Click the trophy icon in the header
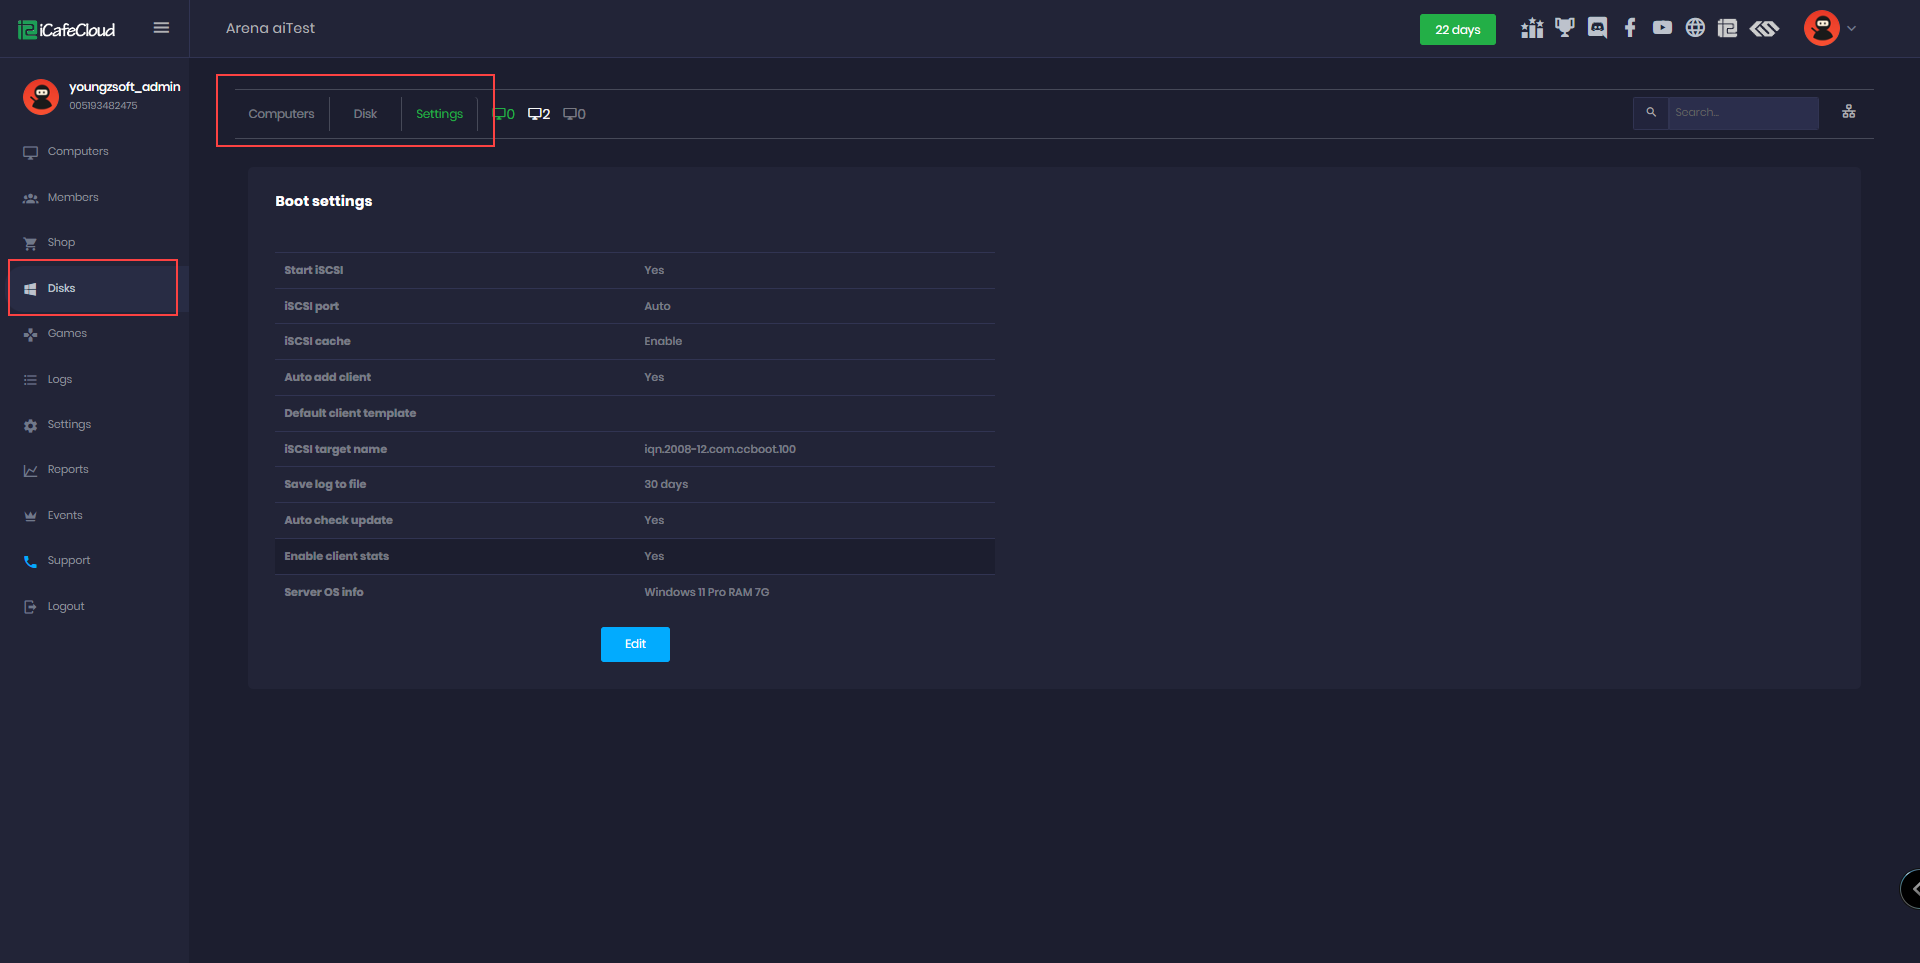 [1564, 27]
